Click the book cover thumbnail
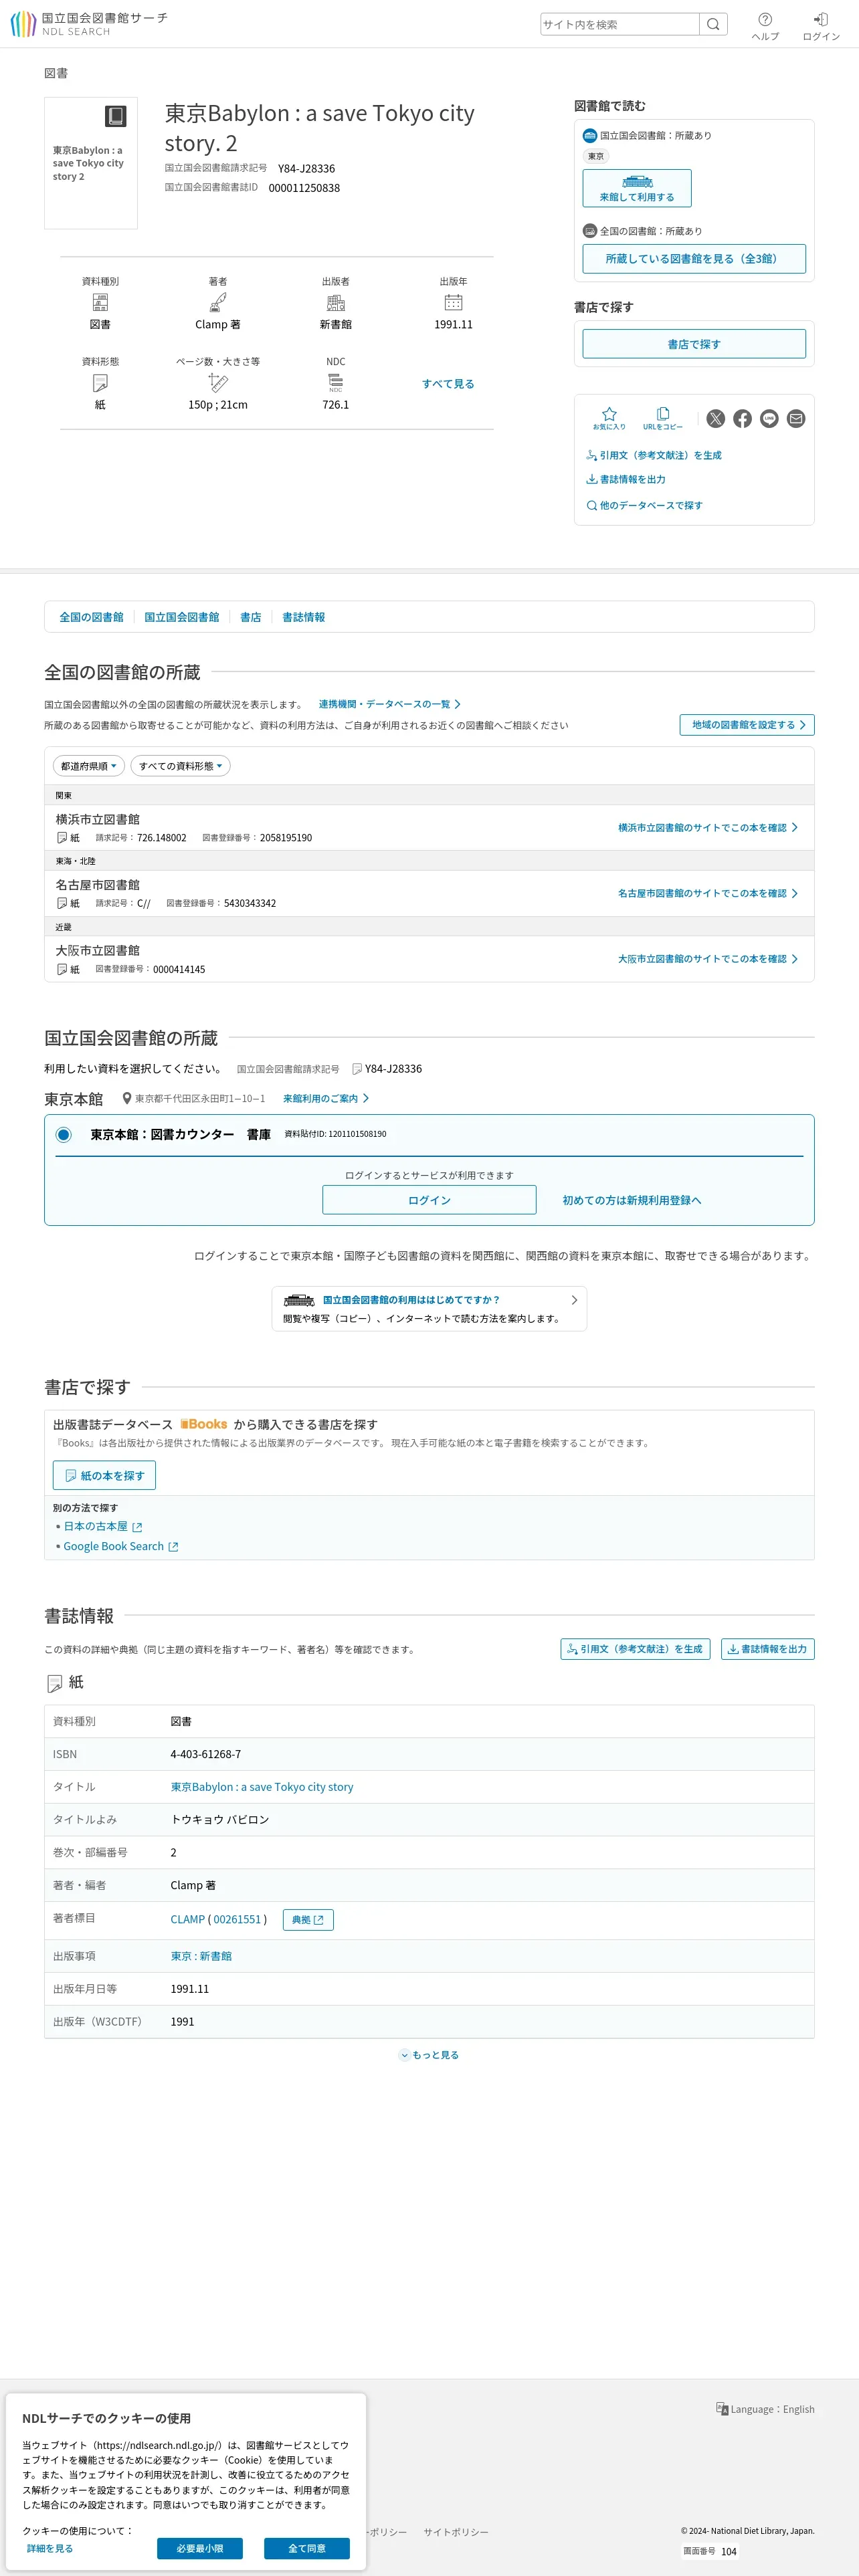Viewport: 859px width, 2576px height. pyautogui.click(x=91, y=163)
